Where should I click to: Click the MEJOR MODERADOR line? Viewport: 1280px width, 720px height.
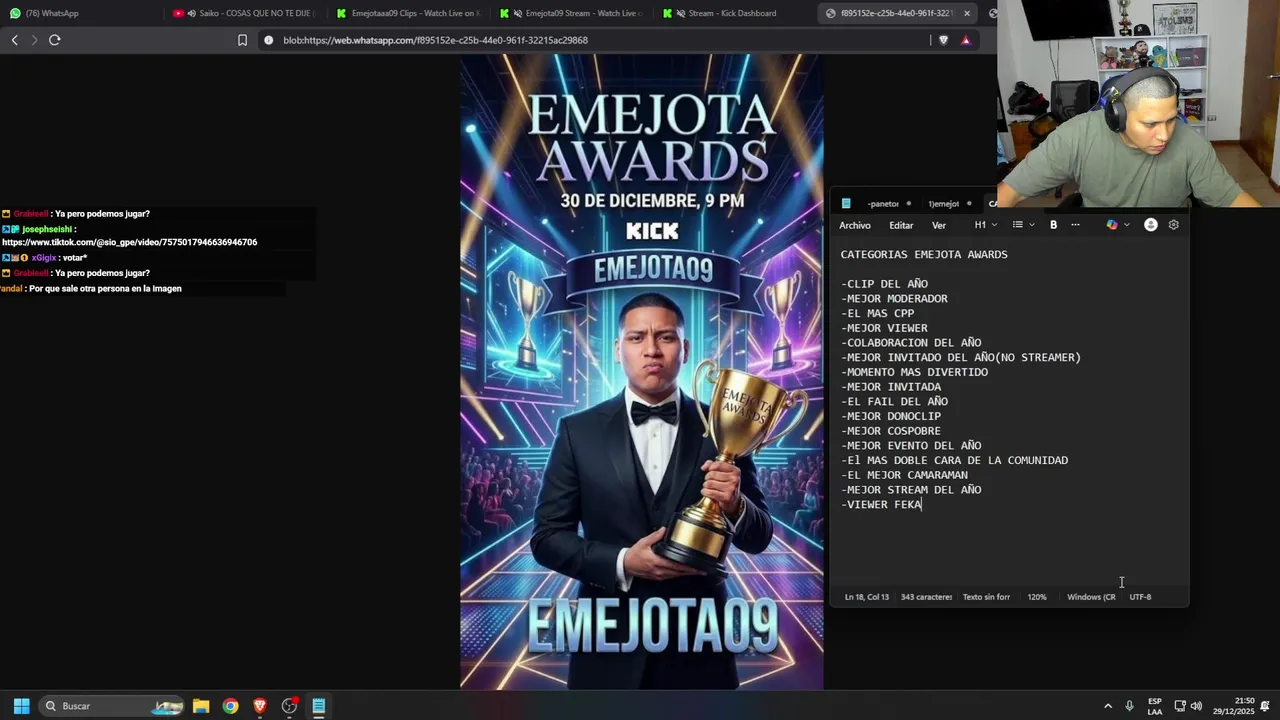click(894, 298)
